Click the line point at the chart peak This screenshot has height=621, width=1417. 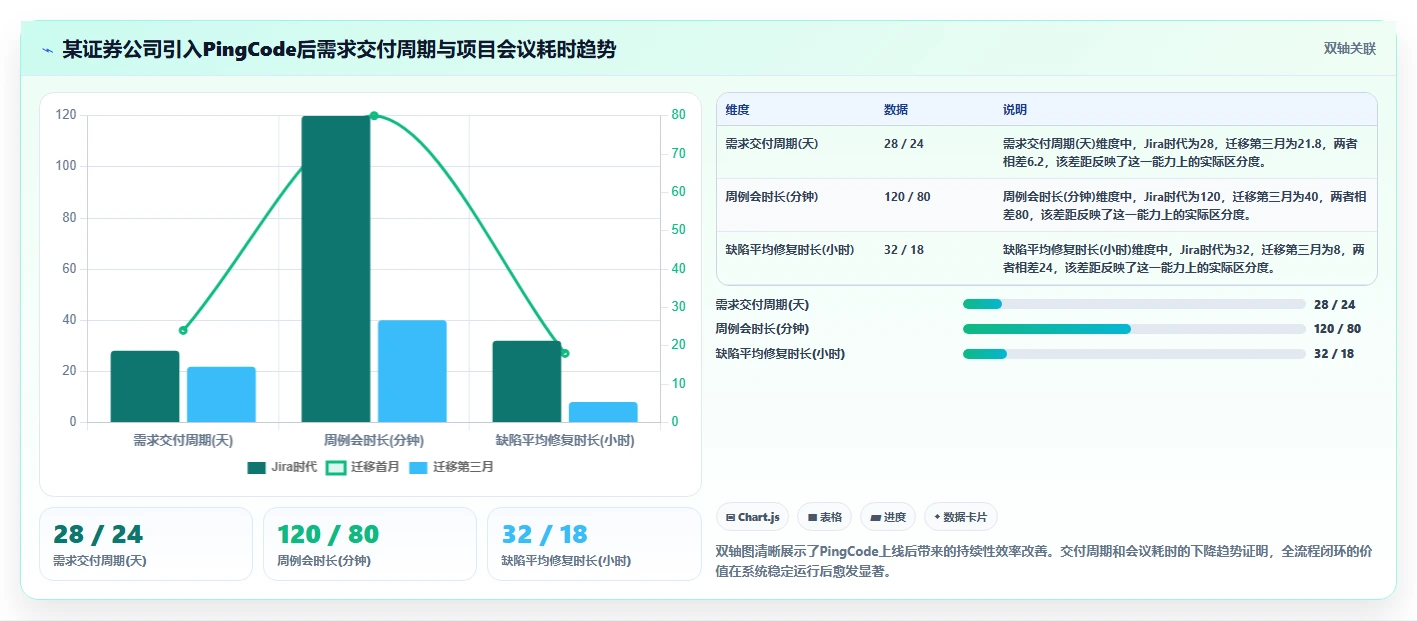pos(374,116)
